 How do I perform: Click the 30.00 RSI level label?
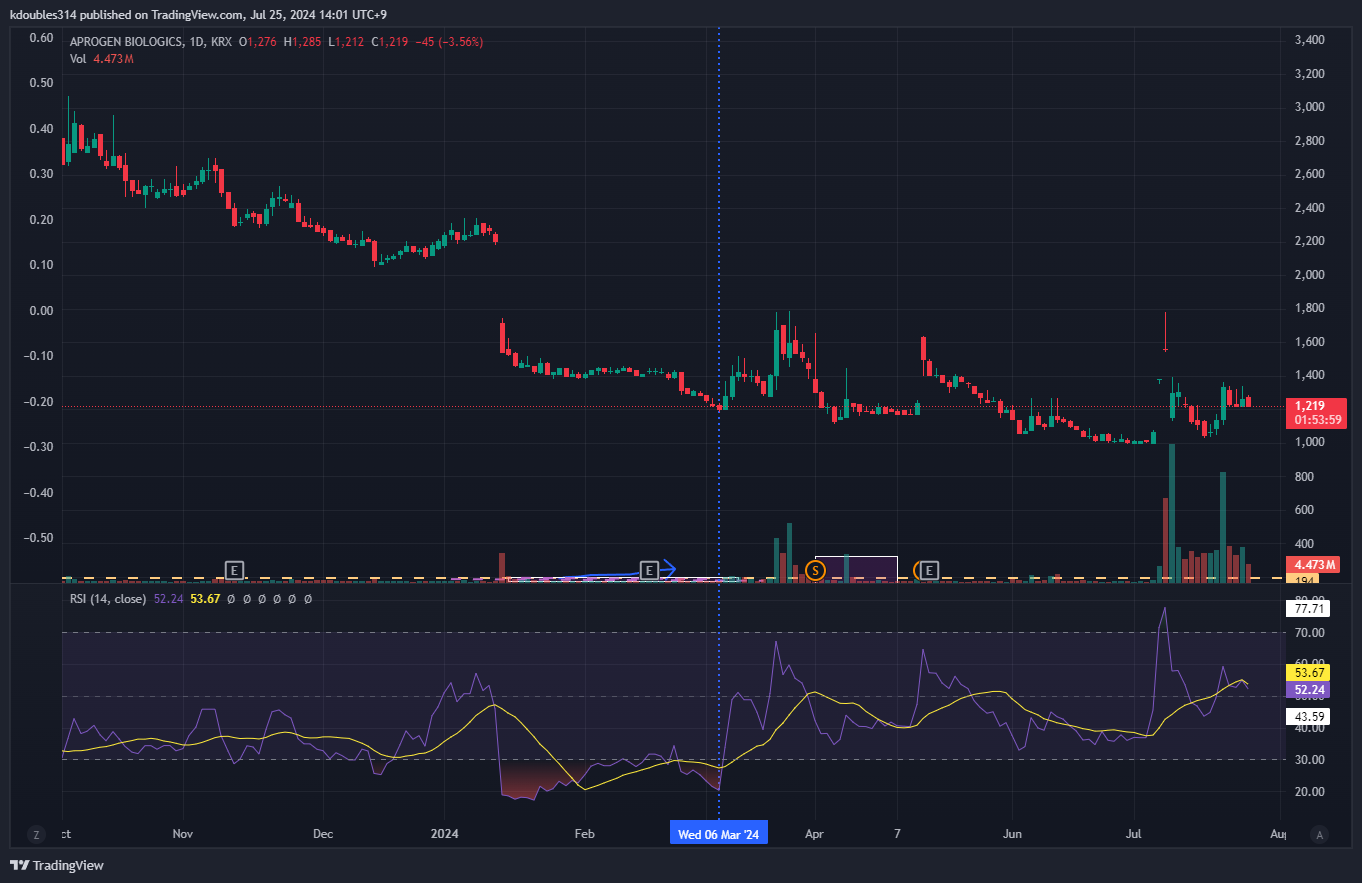(1310, 760)
